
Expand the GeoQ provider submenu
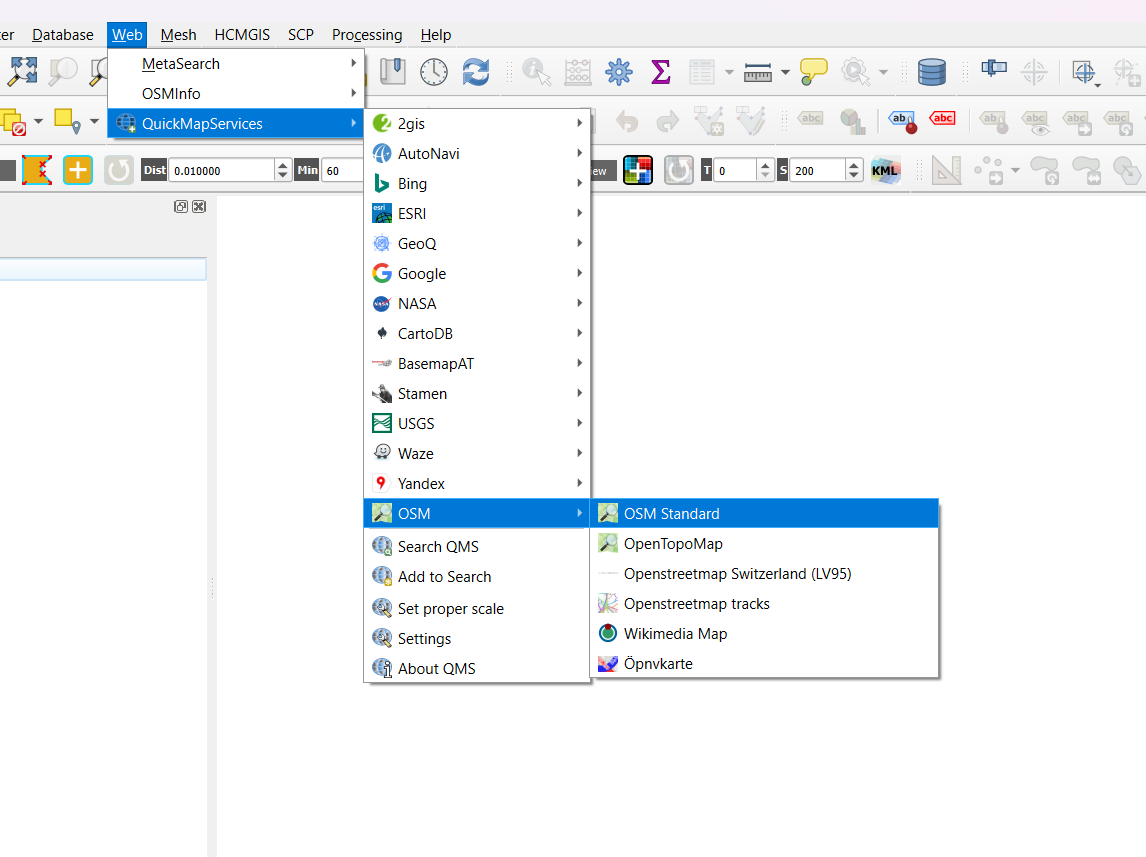[477, 243]
